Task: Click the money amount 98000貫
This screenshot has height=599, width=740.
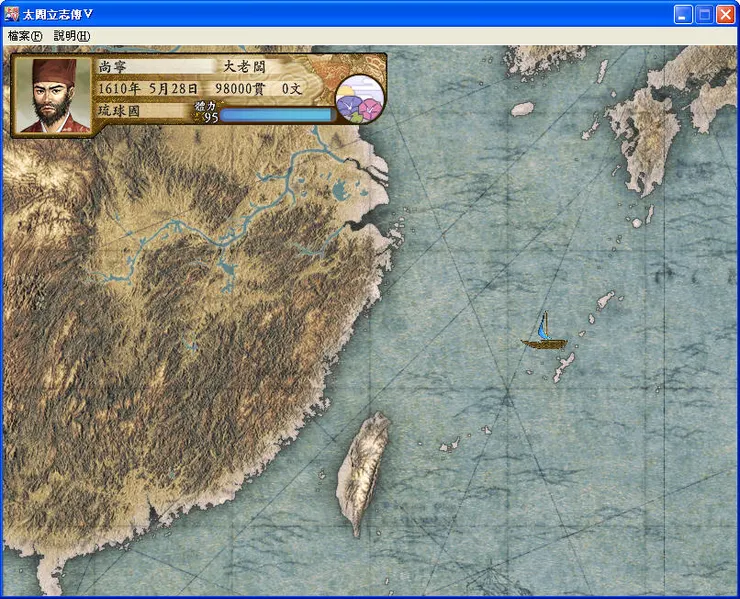Action: tap(240, 88)
